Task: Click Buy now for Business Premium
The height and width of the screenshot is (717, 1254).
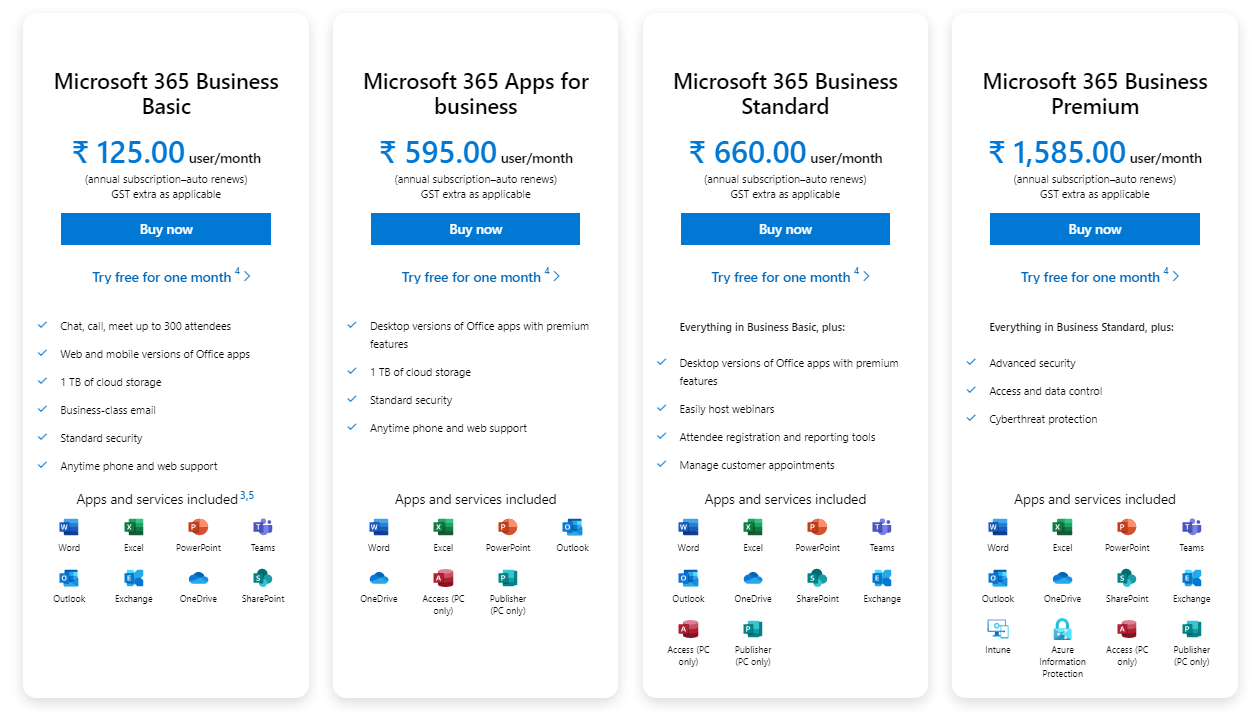Action: point(1095,229)
